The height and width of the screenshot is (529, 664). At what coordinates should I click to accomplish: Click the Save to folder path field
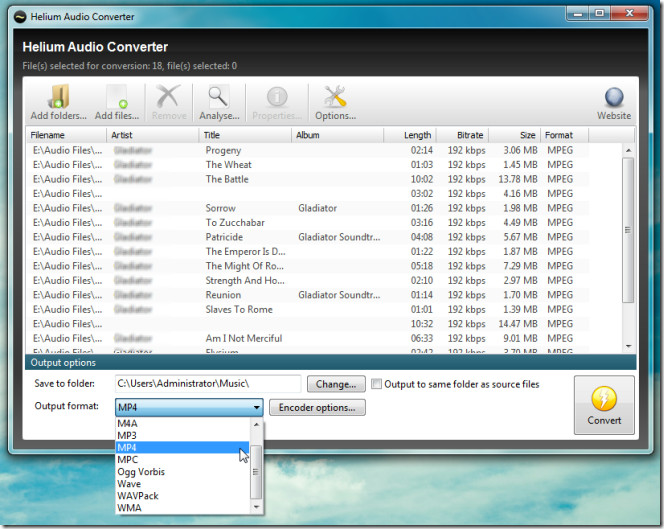coord(207,384)
